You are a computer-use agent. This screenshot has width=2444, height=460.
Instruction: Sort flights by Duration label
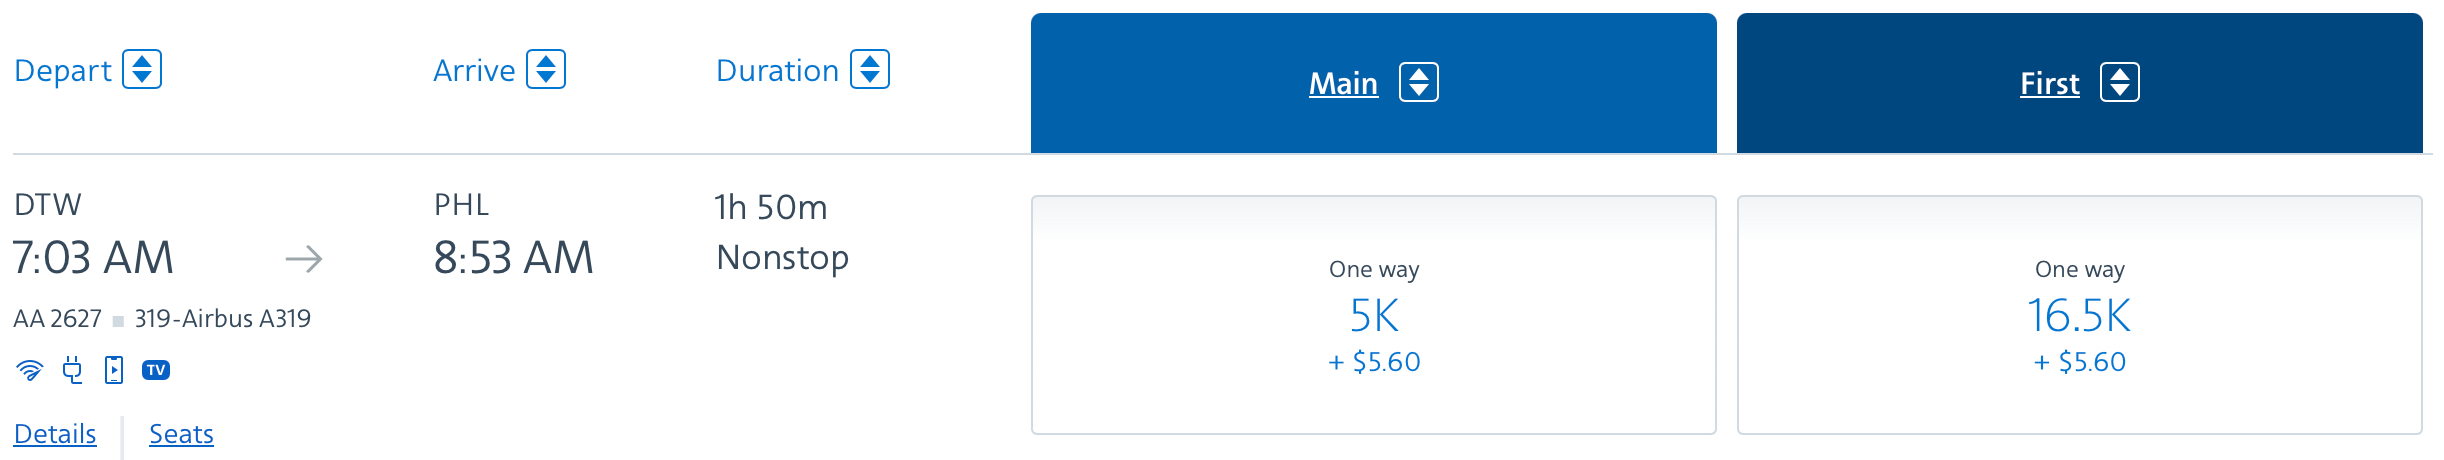(x=778, y=71)
